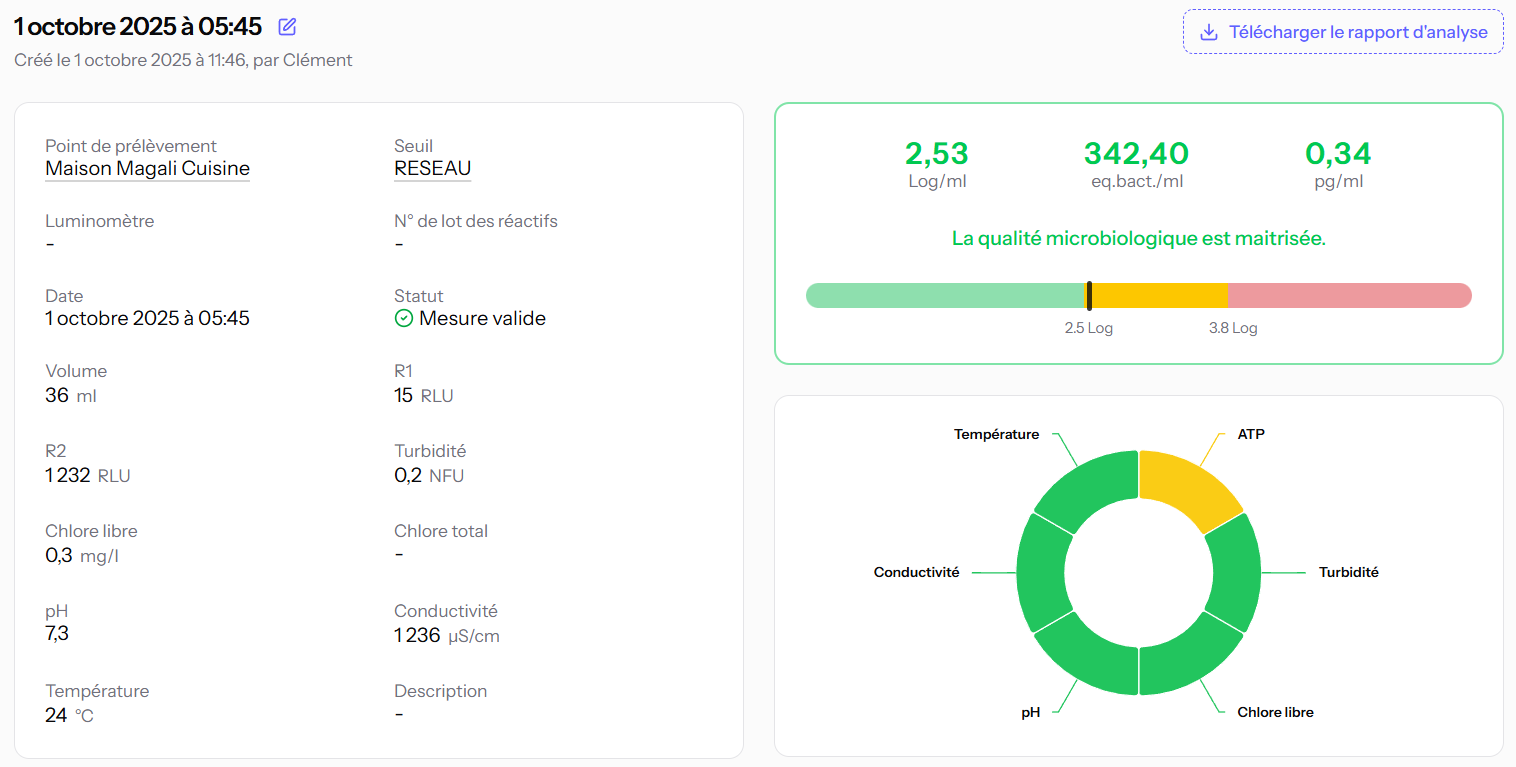
Task: Open the RESEAU threshold link
Action: (x=432, y=168)
